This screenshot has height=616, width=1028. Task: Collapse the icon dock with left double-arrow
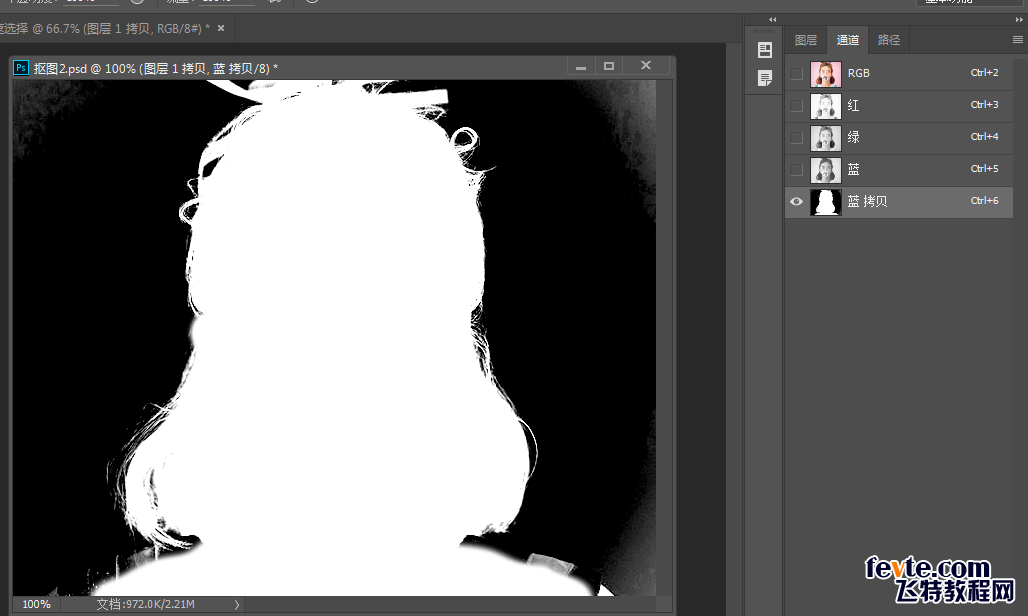tap(772, 20)
